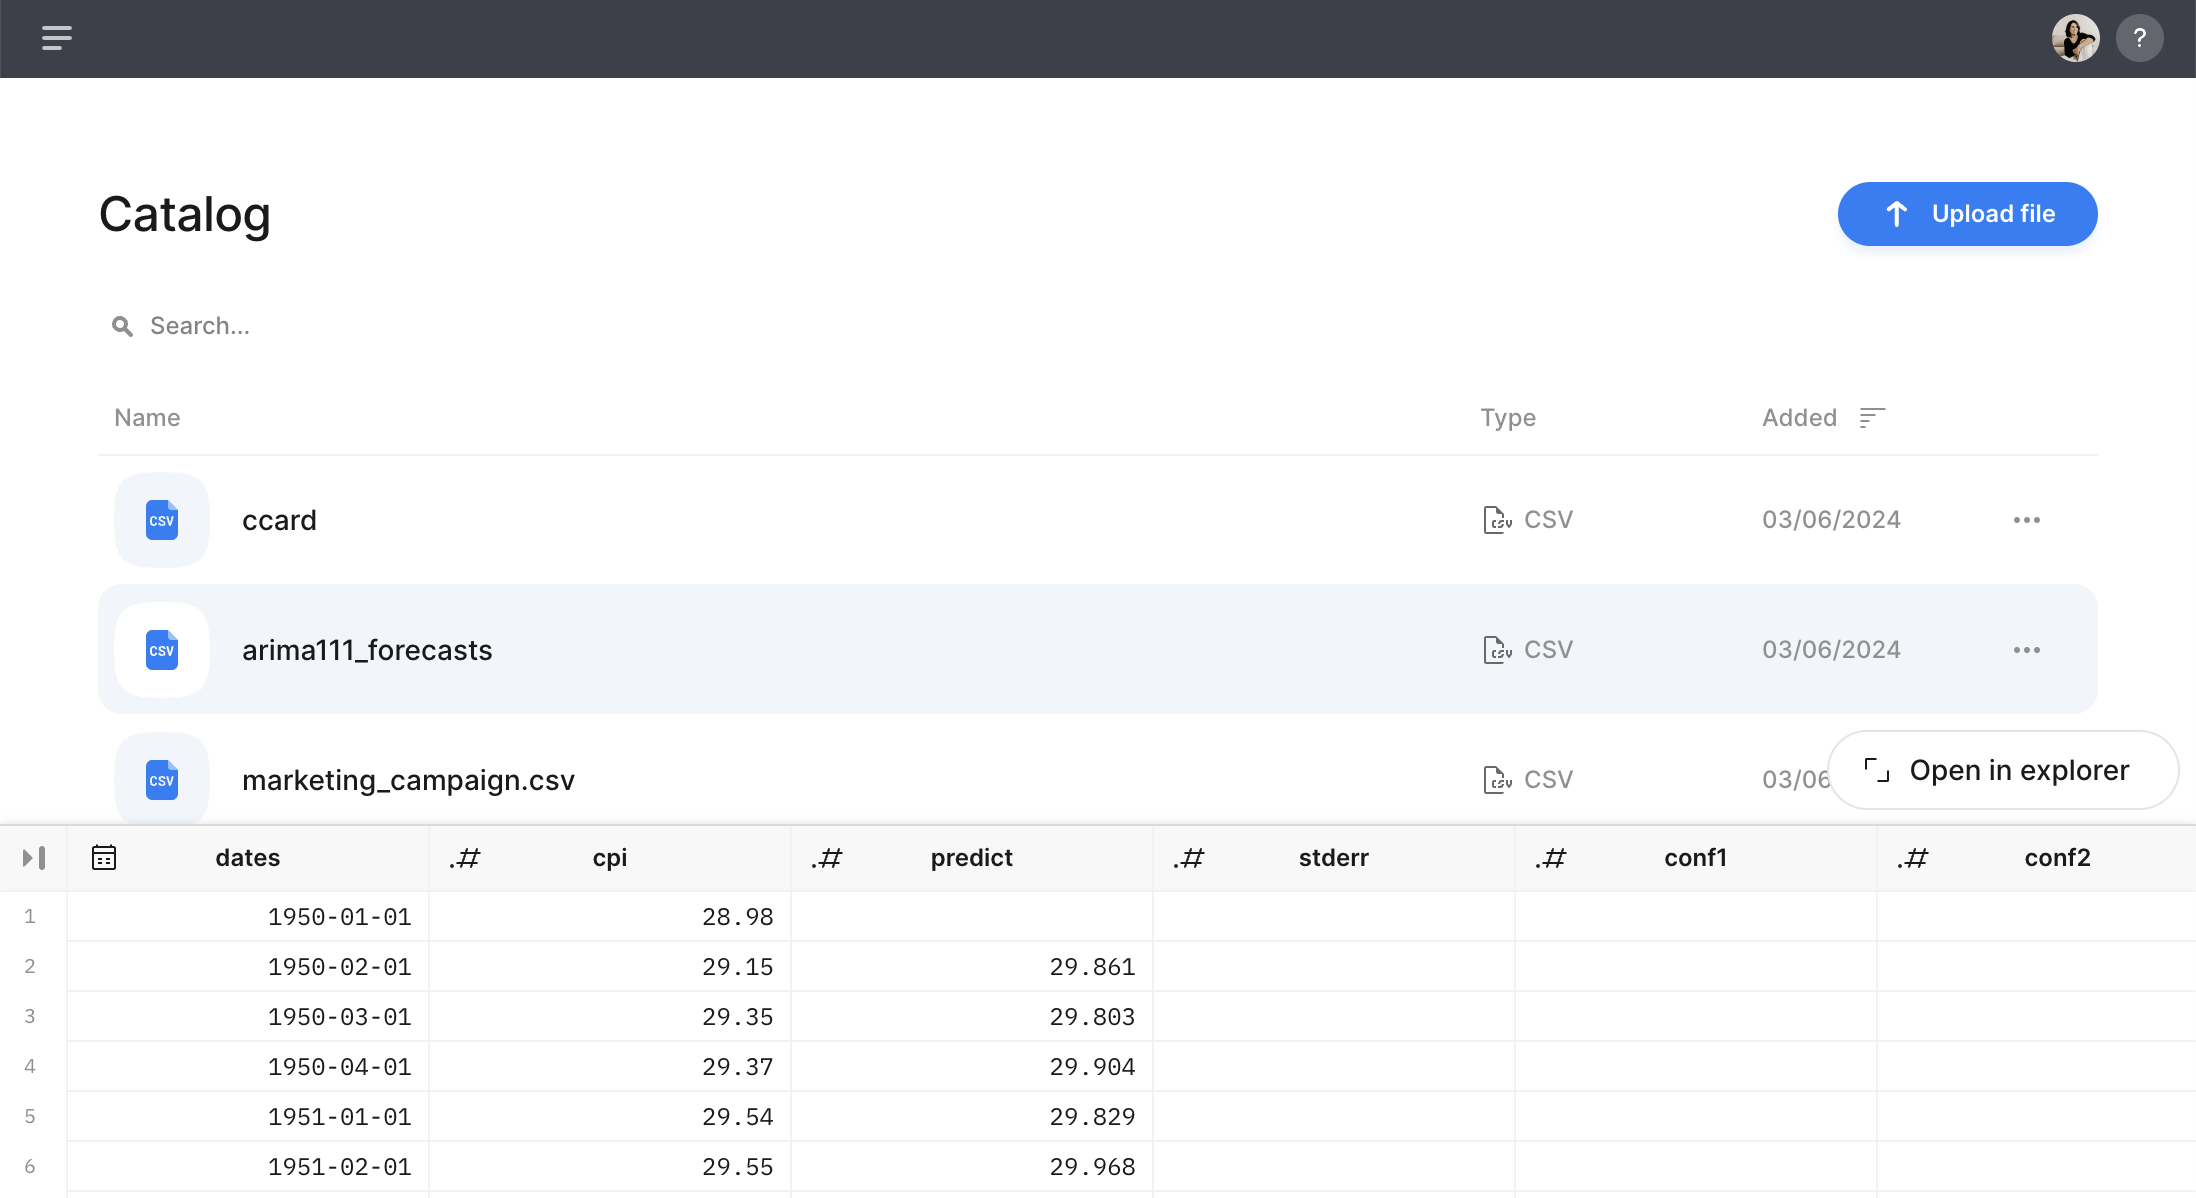Sort by the Type column header
Viewport: 2196px width, 1198px height.
(x=1507, y=418)
